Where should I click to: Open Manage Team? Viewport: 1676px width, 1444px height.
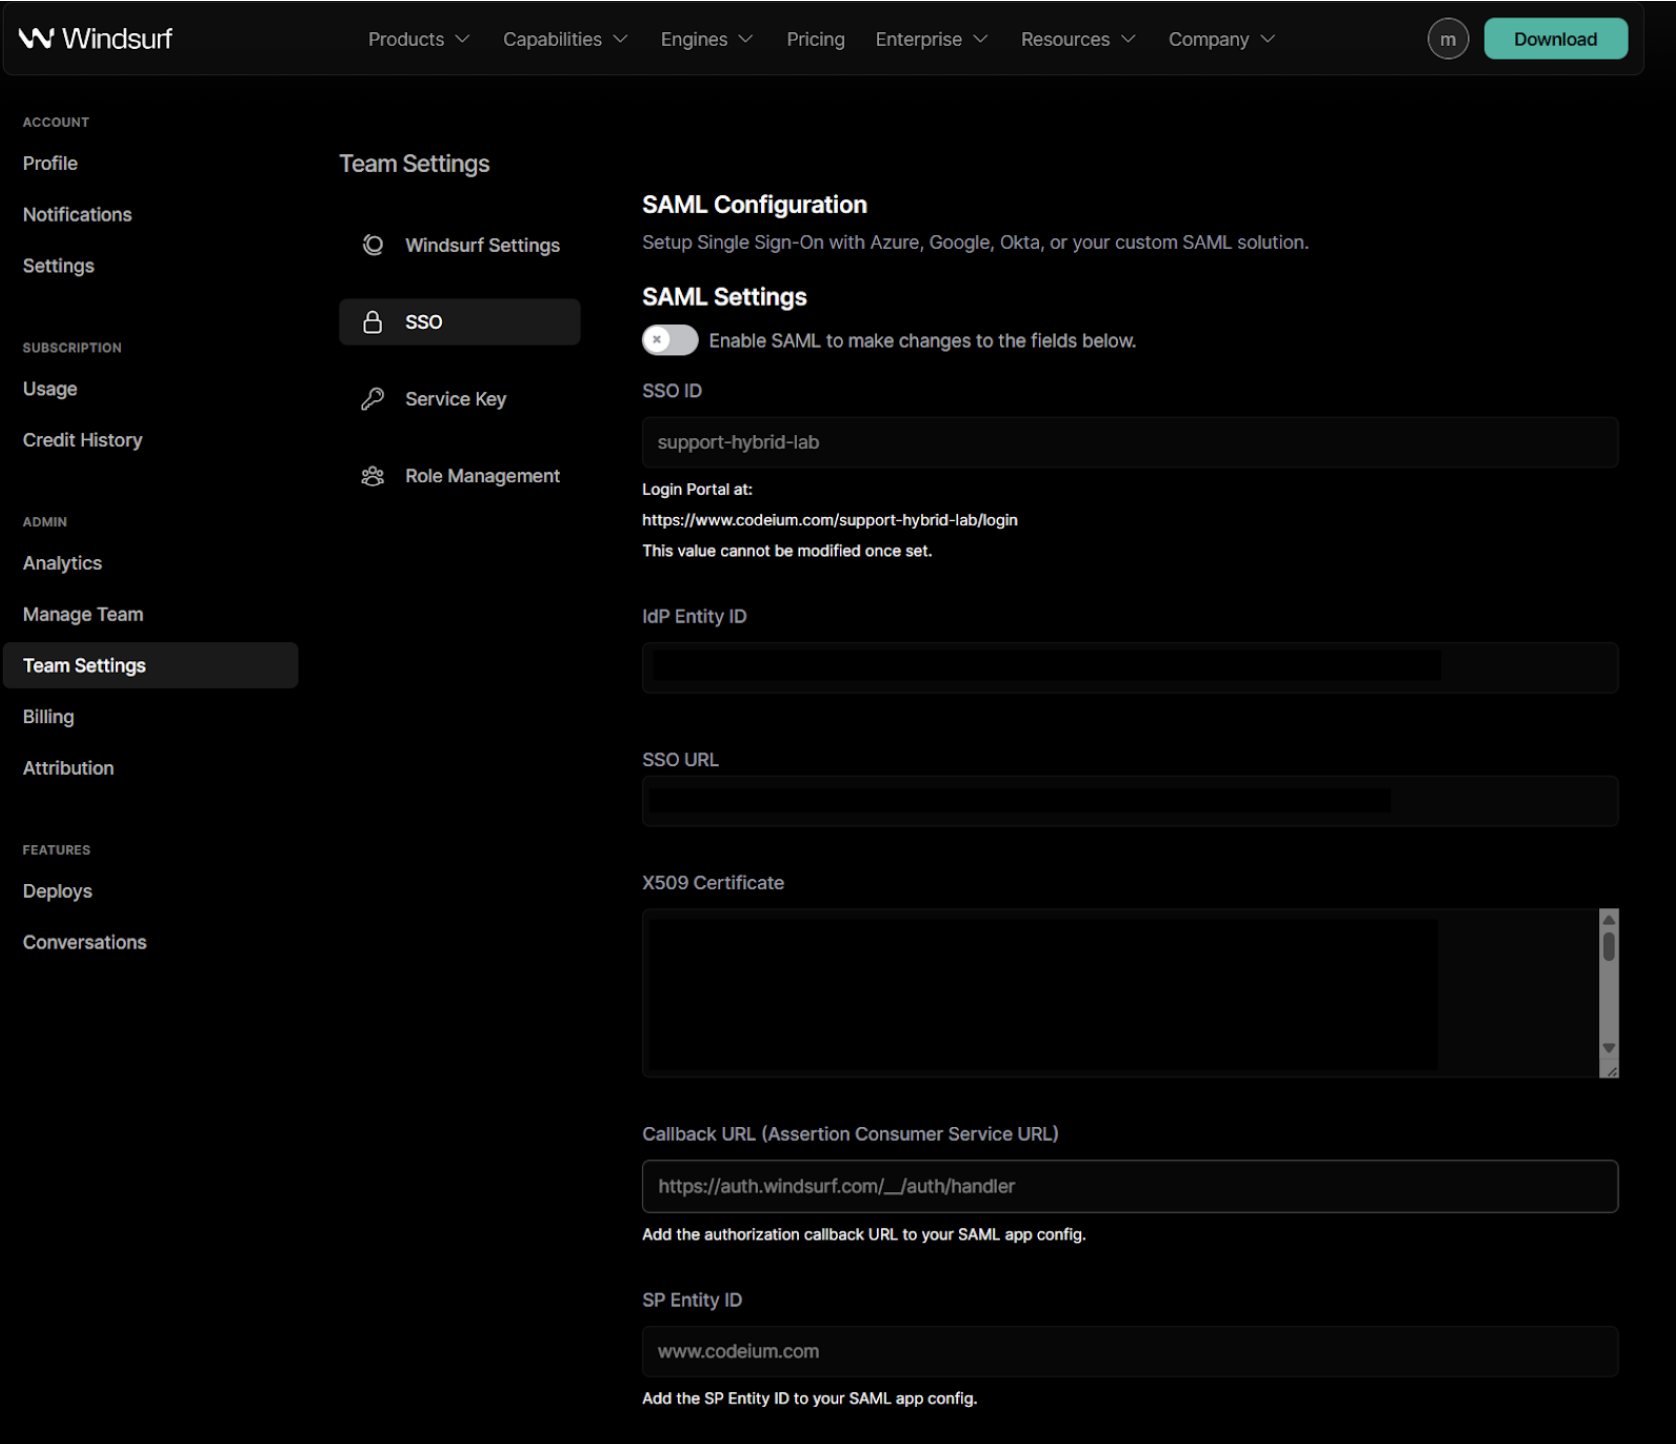pyautogui.click(x=83, y=614)
